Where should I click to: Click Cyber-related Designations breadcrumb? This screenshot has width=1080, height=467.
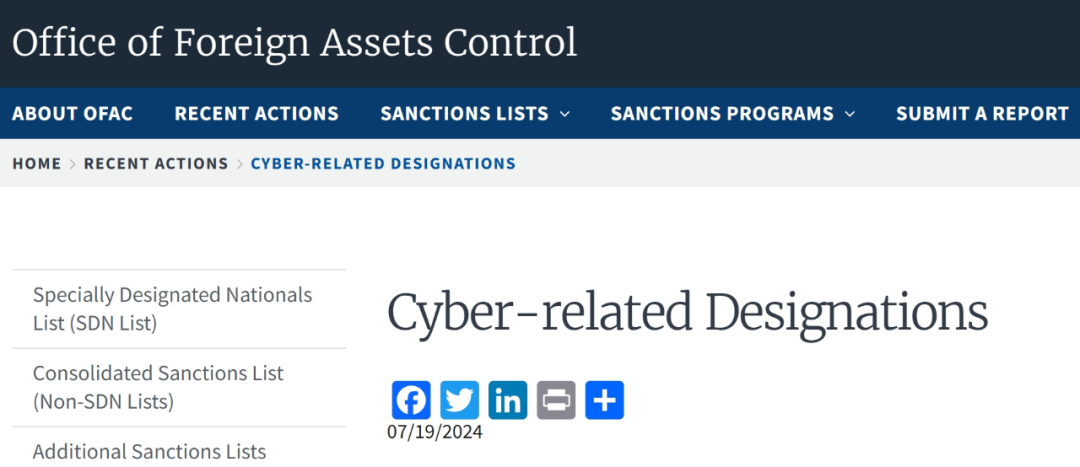click(383, 163)
